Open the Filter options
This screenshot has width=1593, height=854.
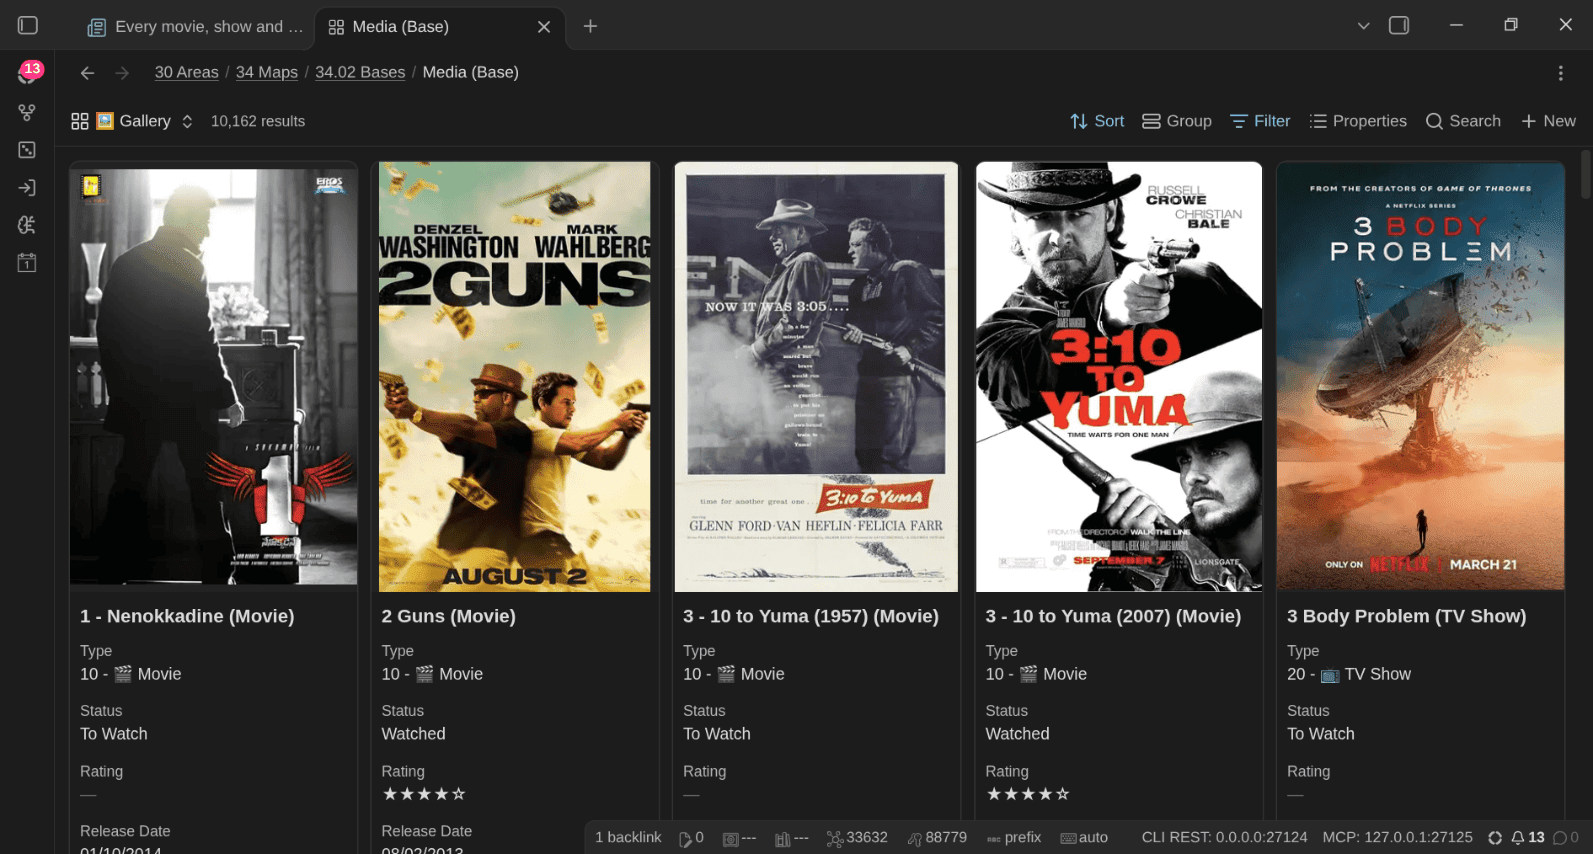click(1260, 121)
